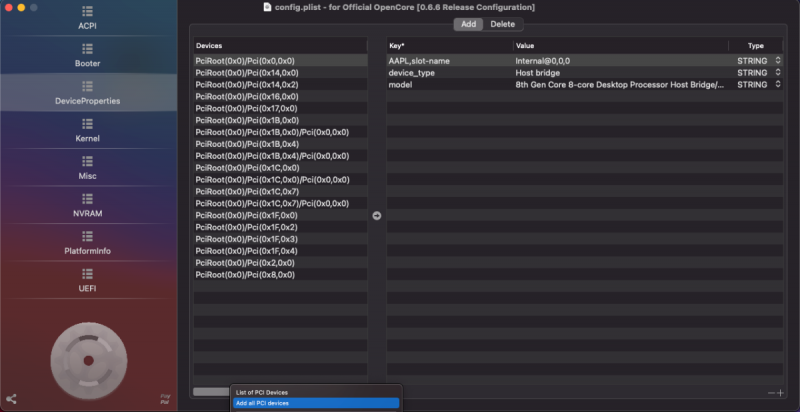Choose Add all PCI devices from the menu
Viewport: 800px width, 412px height.
(316, 403)
